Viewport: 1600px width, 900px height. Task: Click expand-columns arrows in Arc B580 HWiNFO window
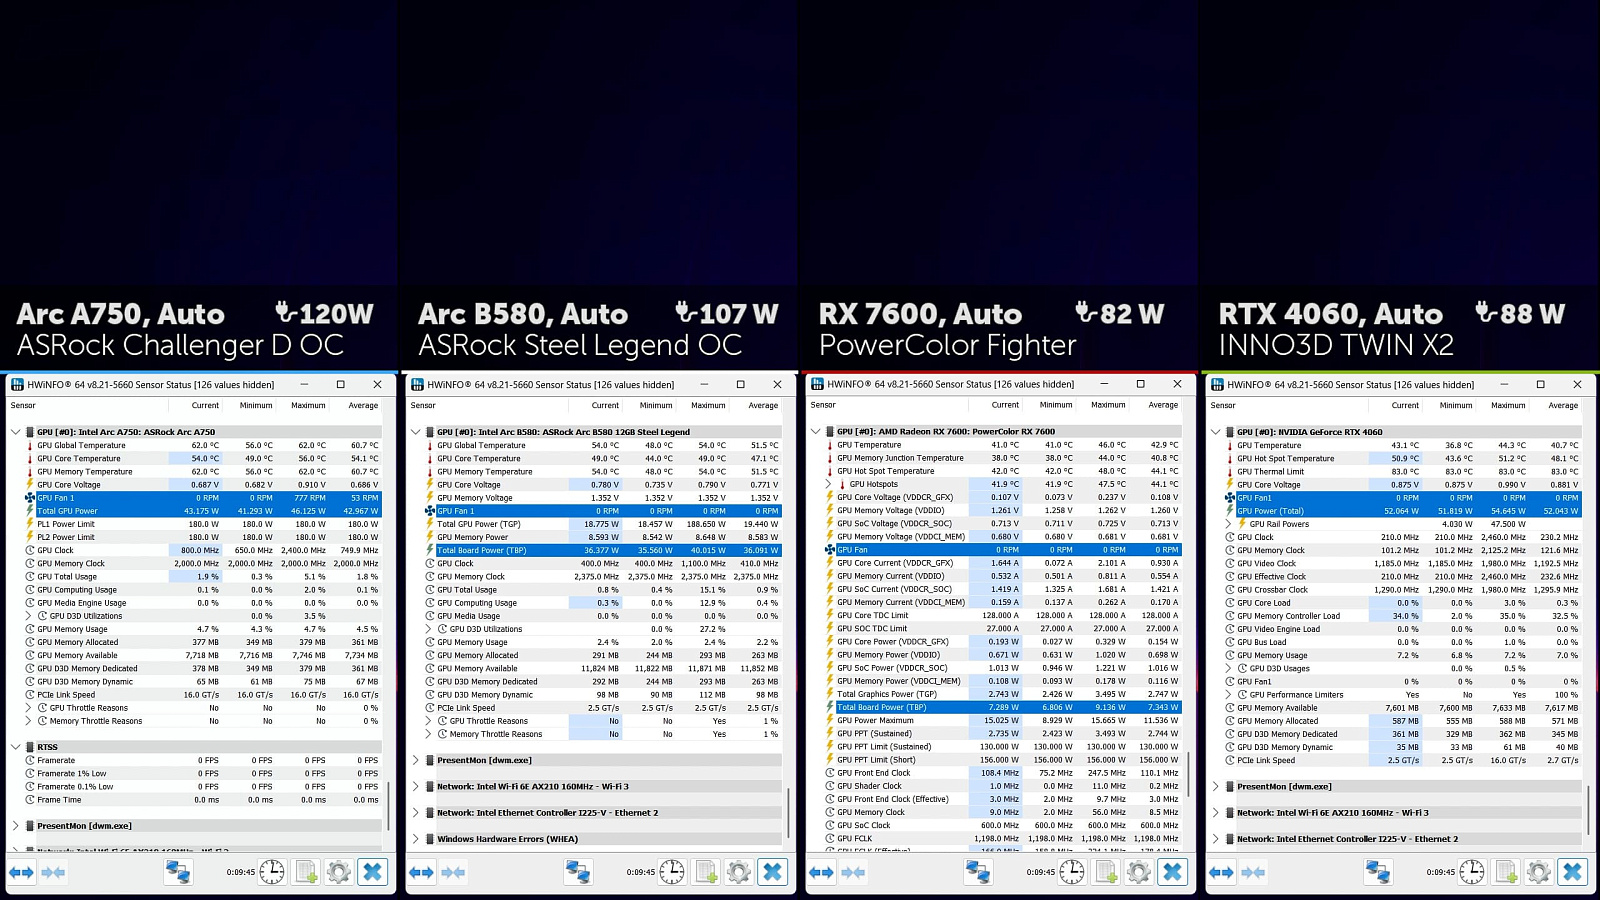(421, 872)
